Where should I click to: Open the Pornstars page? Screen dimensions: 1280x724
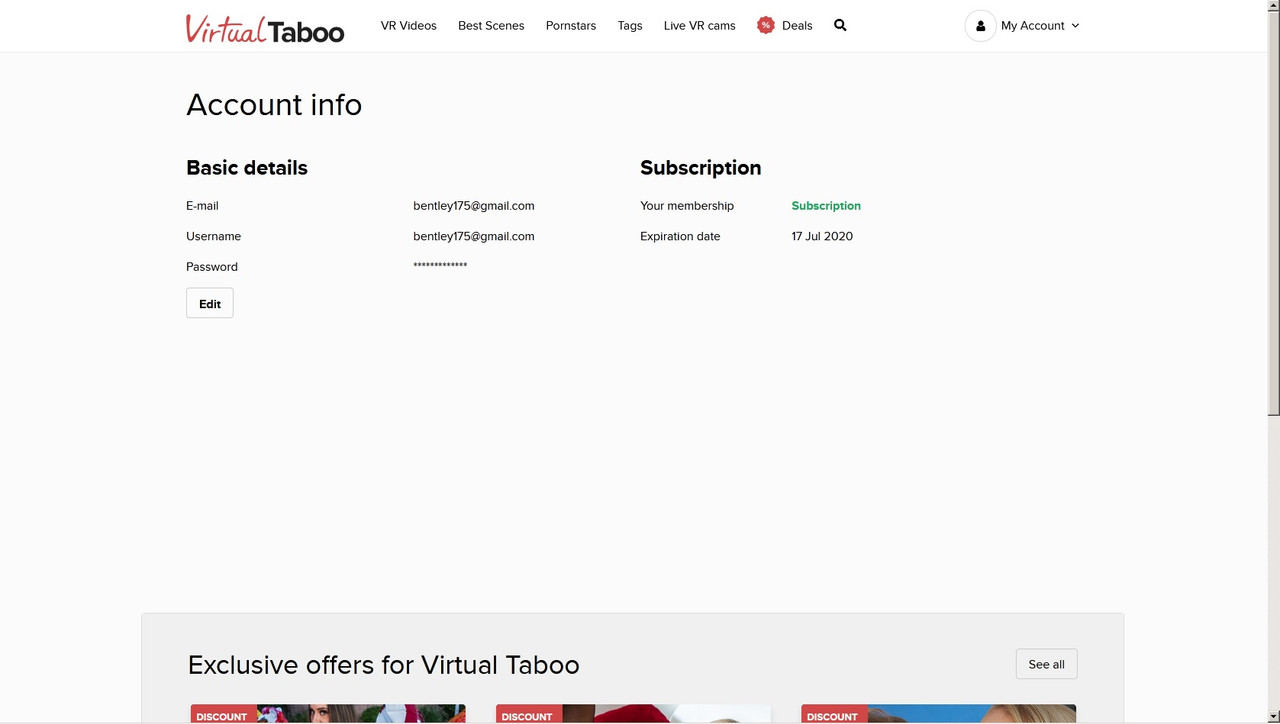pos(571,25)
